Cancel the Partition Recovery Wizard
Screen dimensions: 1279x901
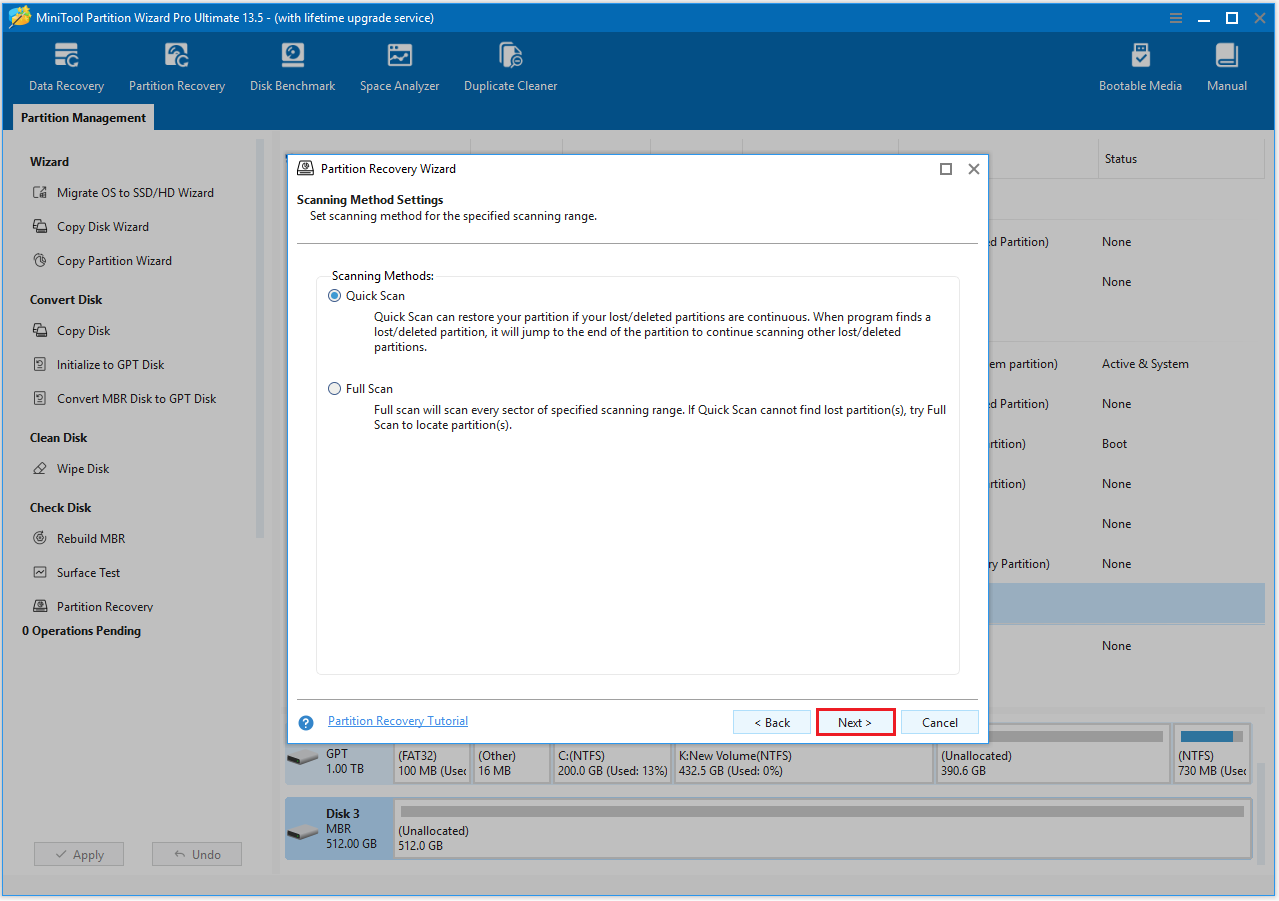(939, 721)
